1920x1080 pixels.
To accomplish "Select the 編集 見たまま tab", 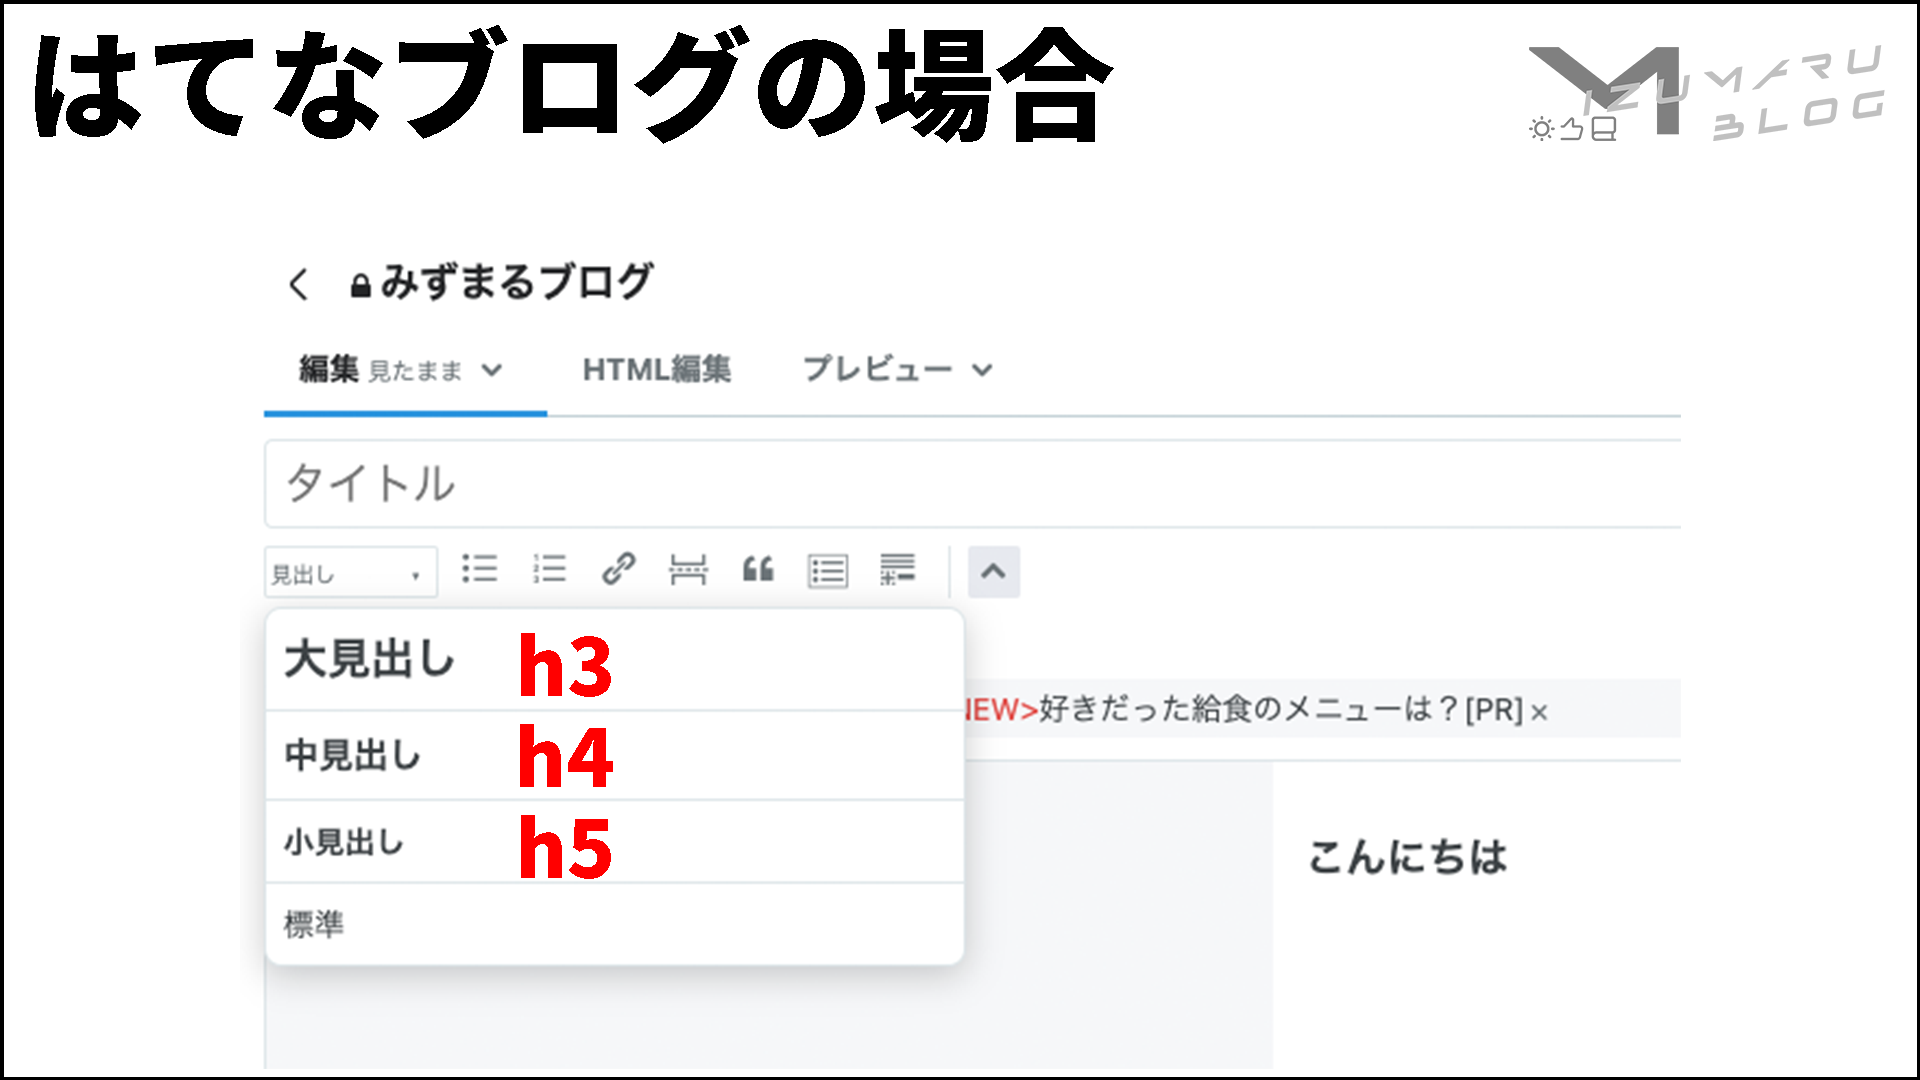I will pos(403,370).
